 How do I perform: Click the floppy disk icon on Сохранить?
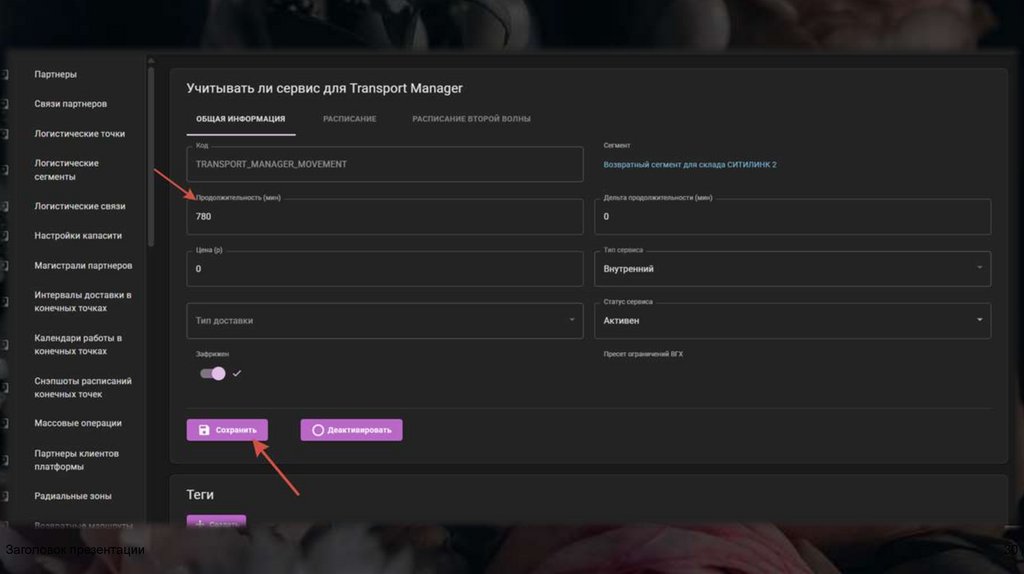click(x=204, y=430)
